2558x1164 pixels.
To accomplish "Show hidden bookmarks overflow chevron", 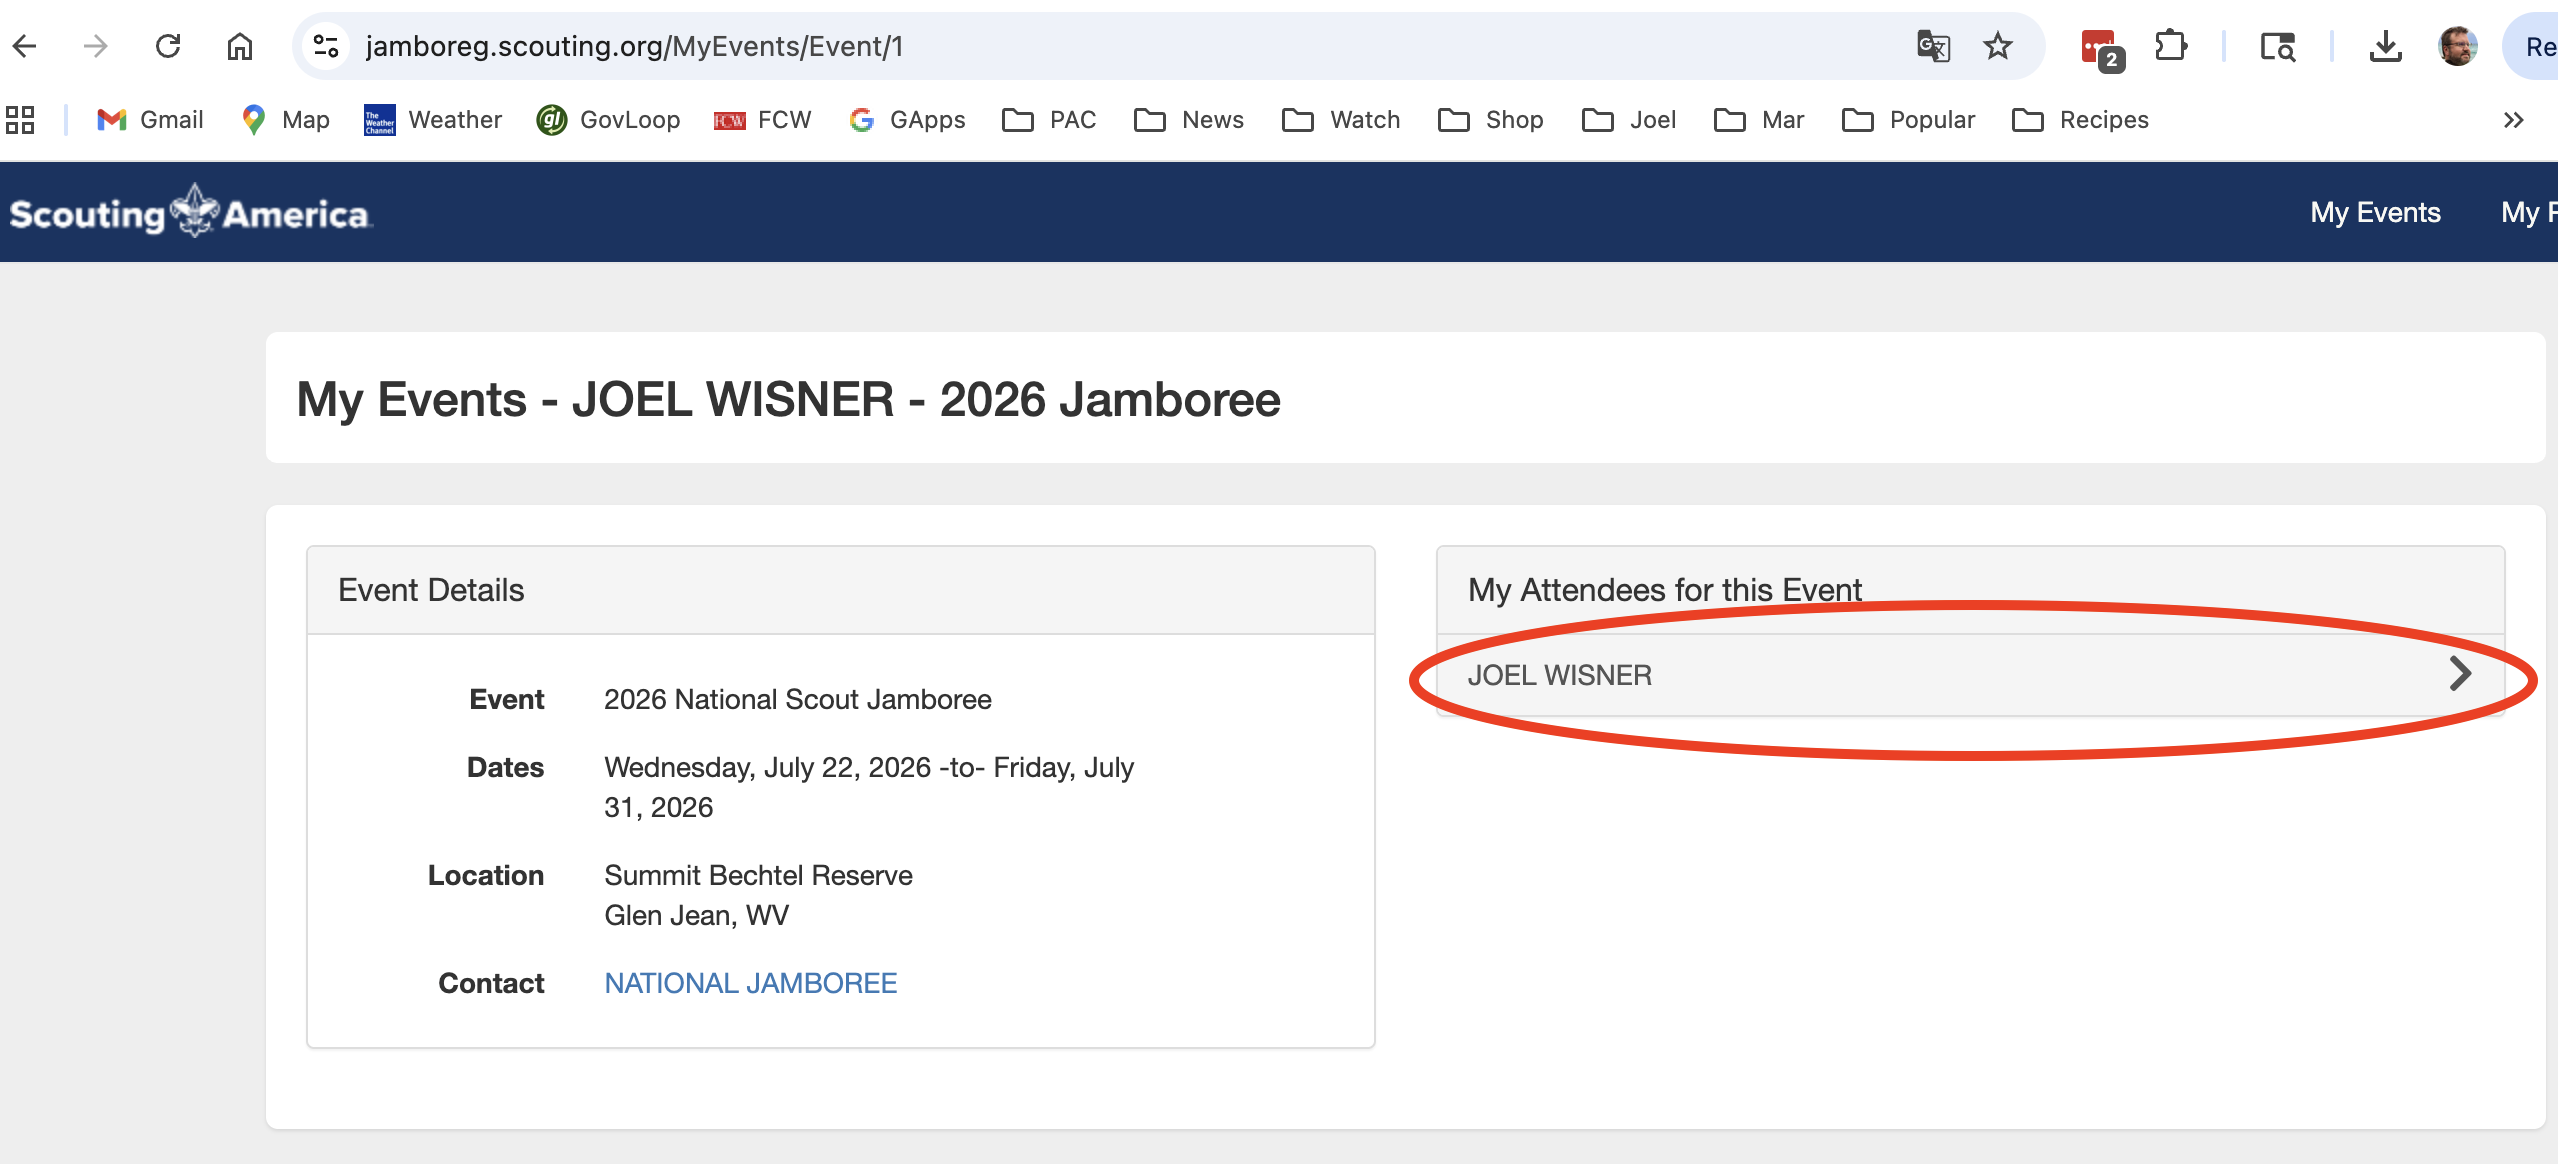I will coord(2513,120).
